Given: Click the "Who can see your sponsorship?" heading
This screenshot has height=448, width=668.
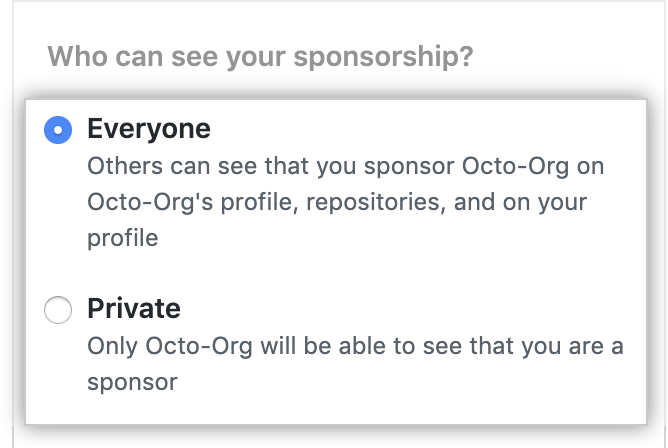Looking at the screenshot, I should [x=260, y=56].
